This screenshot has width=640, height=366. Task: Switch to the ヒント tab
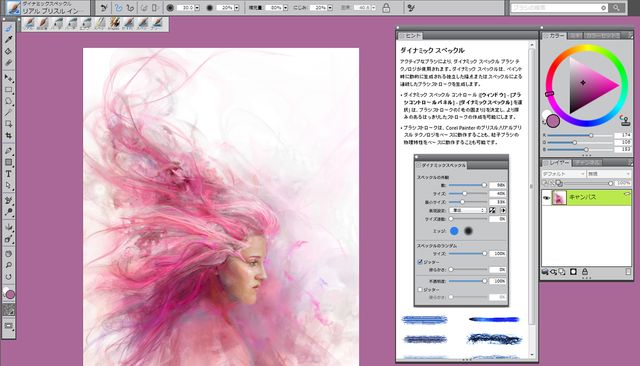pyautogui.click(x=411, y=36)
